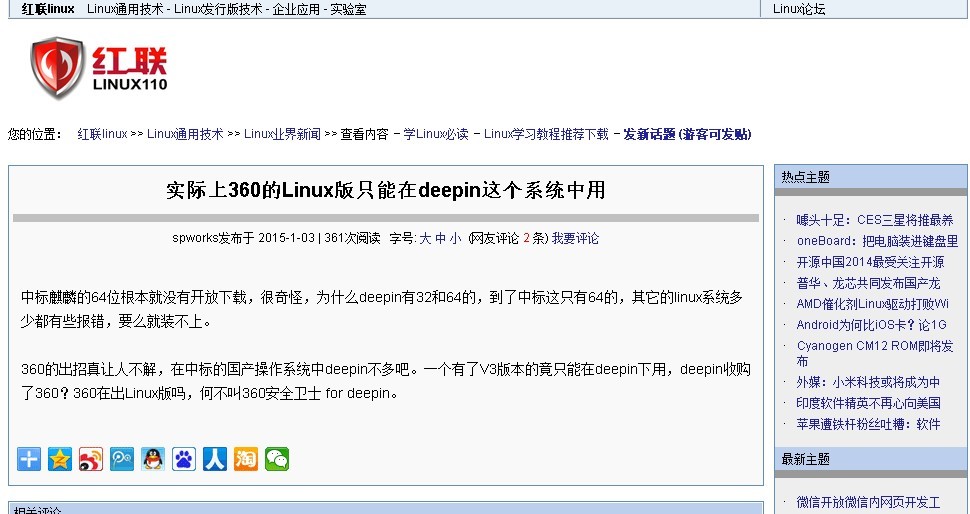Click the 热点主题 panel header

(870, 177)
